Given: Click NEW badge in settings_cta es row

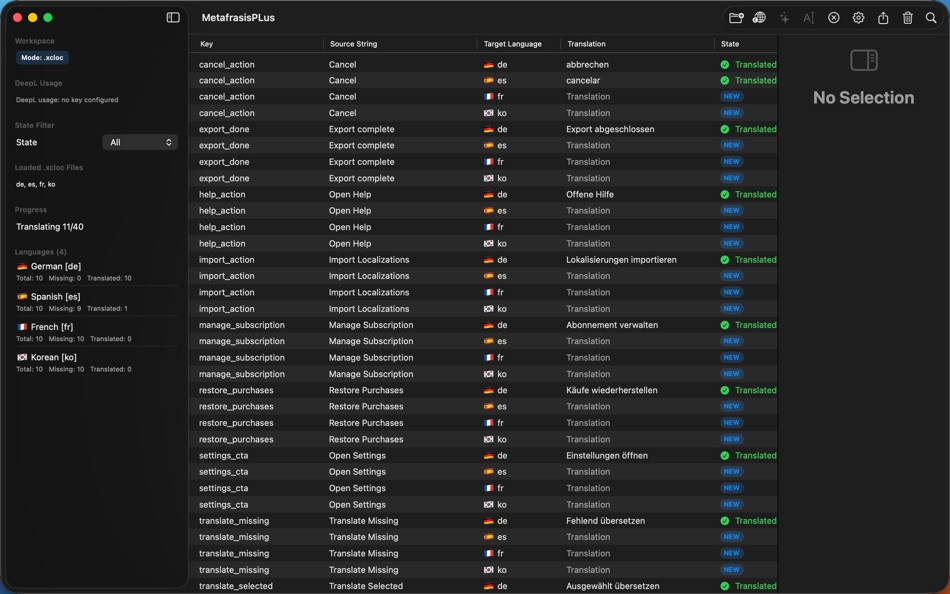Looking at the screenshot, I should [731, 472].
